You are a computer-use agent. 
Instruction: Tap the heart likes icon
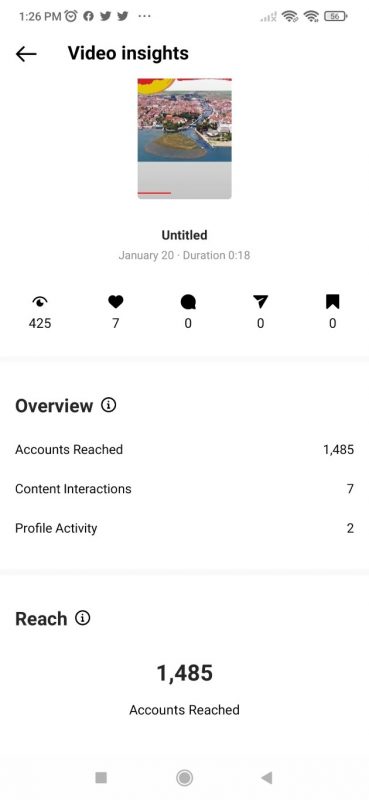pos(116,302)
